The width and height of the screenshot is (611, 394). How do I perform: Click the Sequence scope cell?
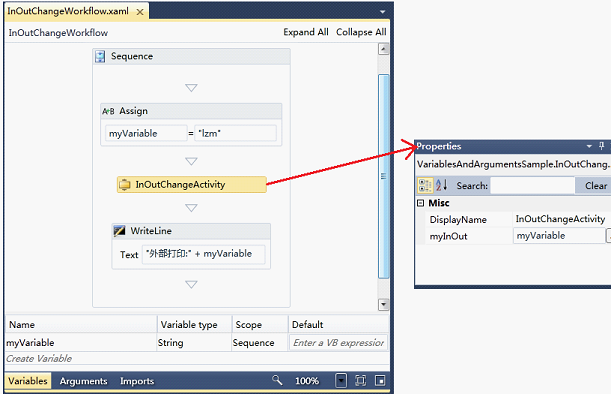260,343
